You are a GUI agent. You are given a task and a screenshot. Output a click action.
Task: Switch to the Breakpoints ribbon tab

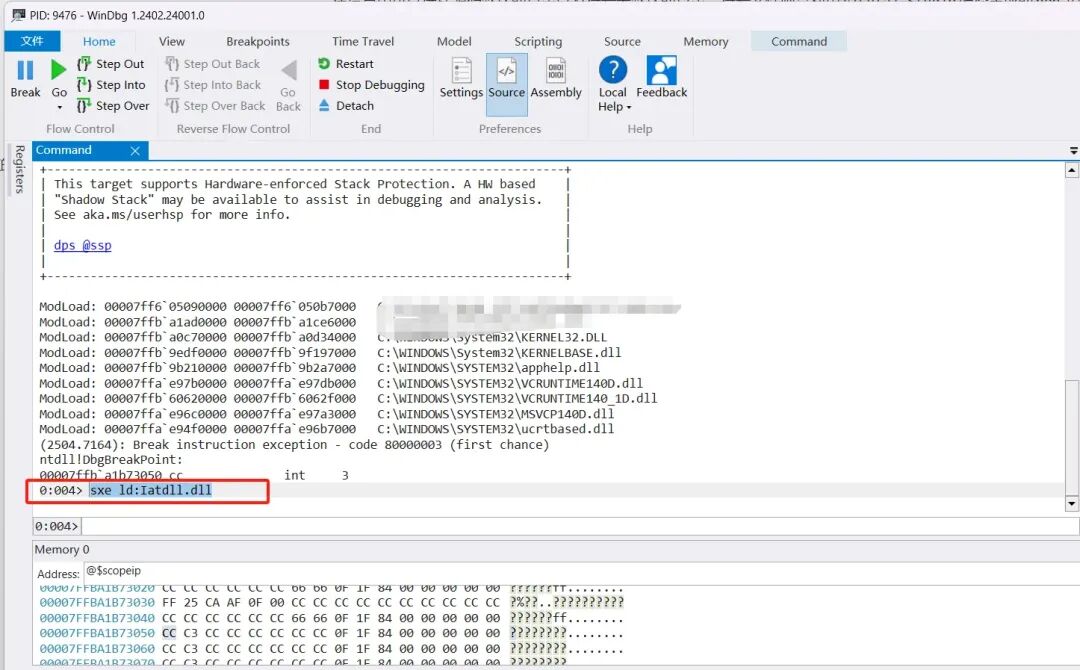(x=258, y=41)
